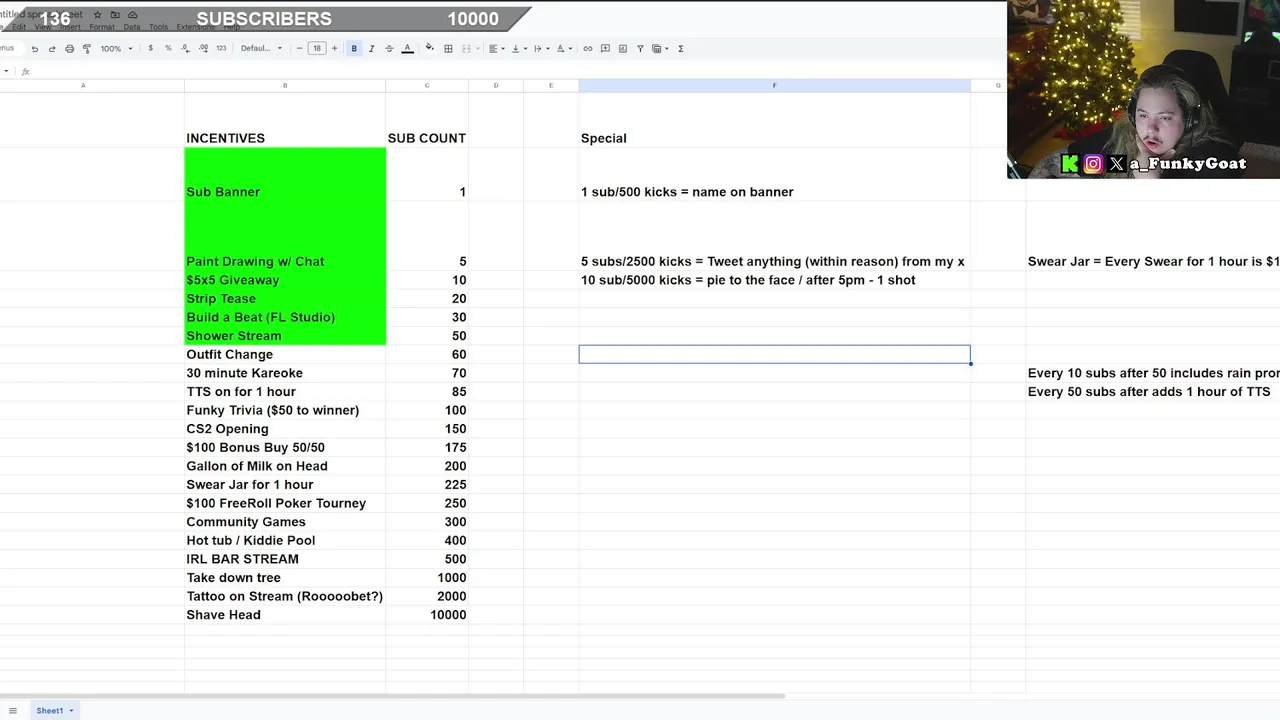This screenshot has height=720, width=1280.
Task: Open the Extensions menu
Action: (x=195, y=27)
